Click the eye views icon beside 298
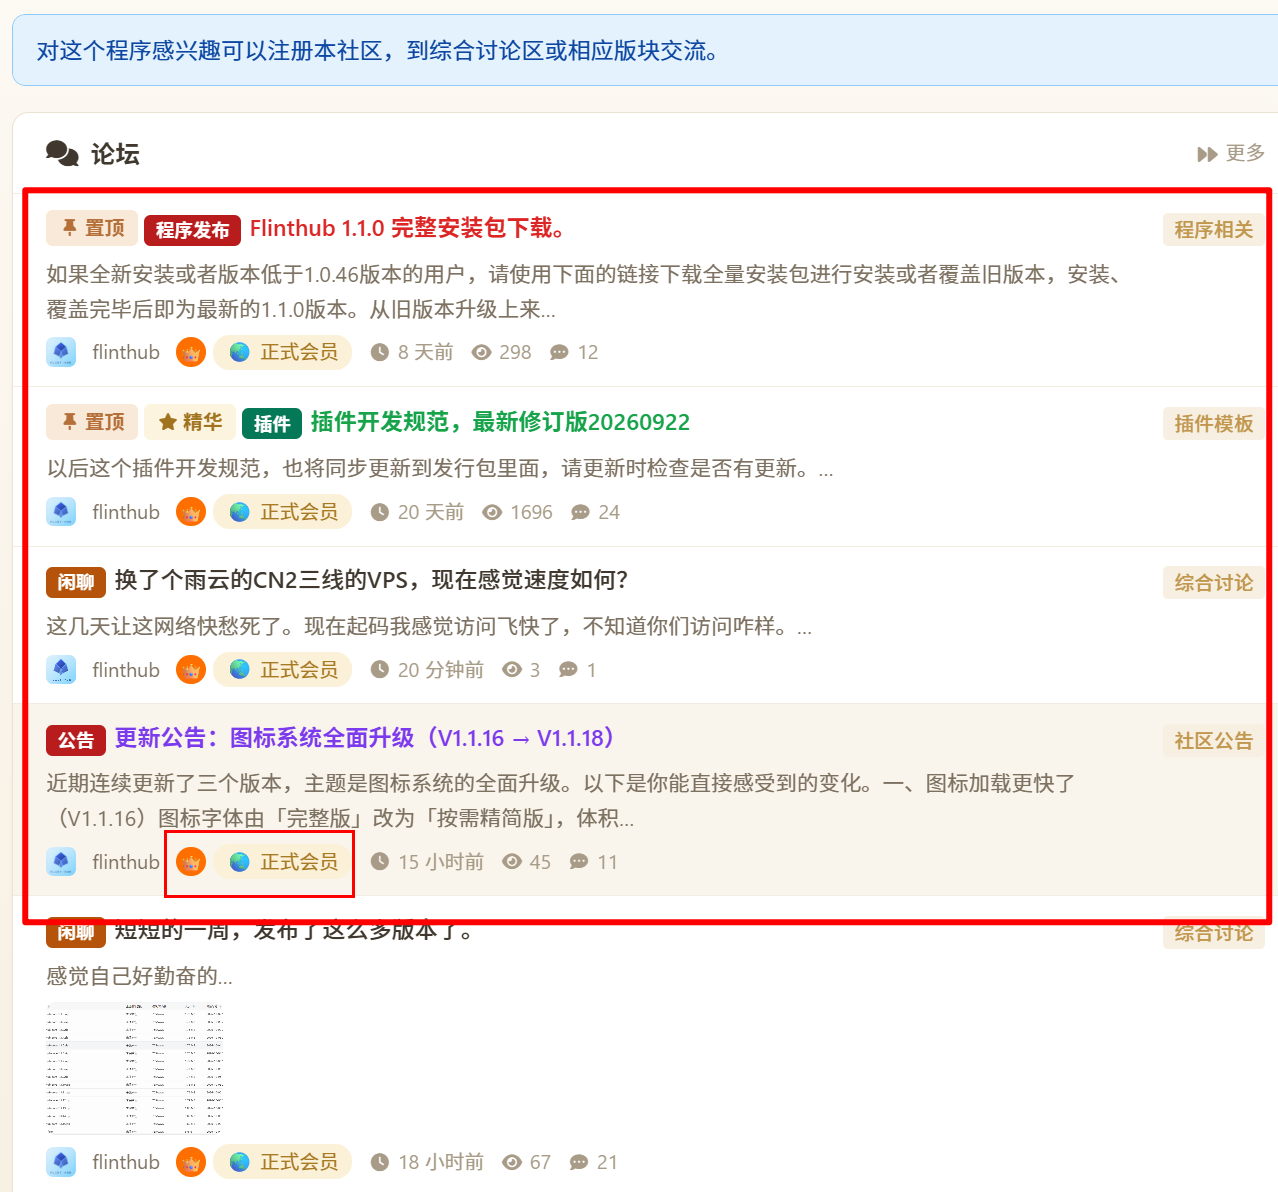Image resolution: width=1278 pixels, height=1192 pixels. point(481,352)
